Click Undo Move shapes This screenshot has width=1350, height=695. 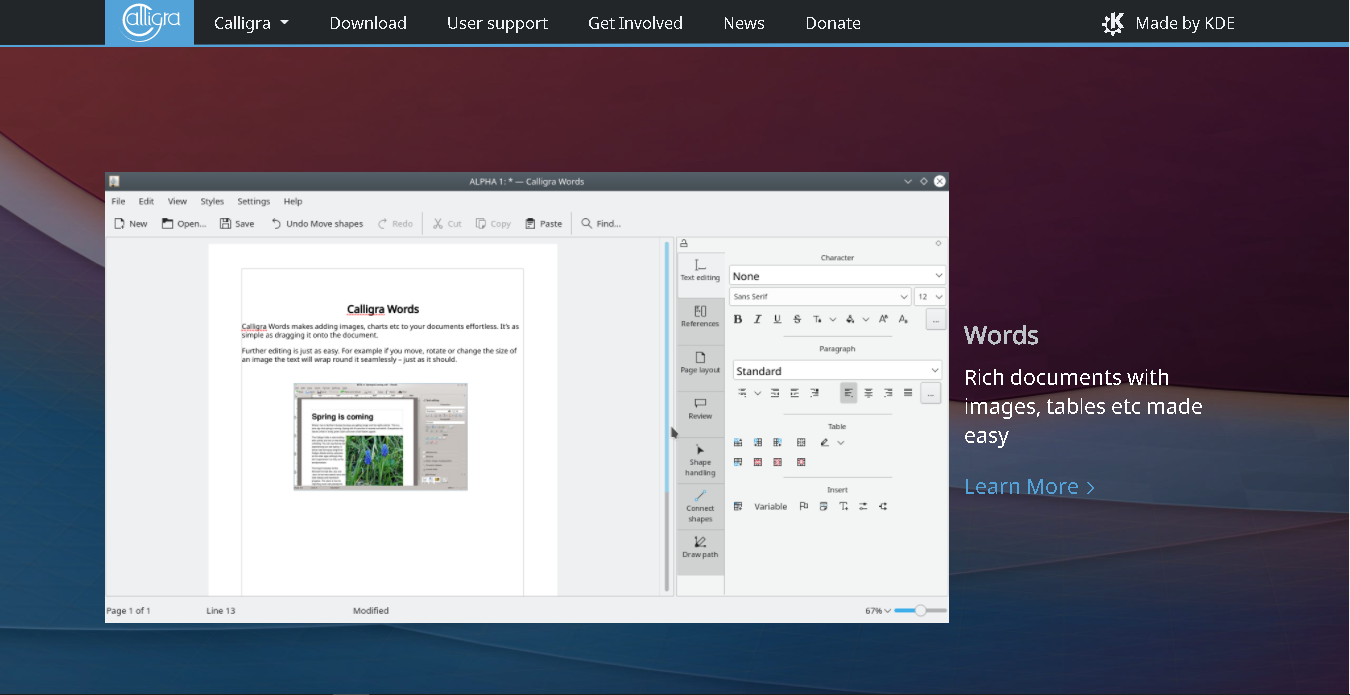point(316,224)
